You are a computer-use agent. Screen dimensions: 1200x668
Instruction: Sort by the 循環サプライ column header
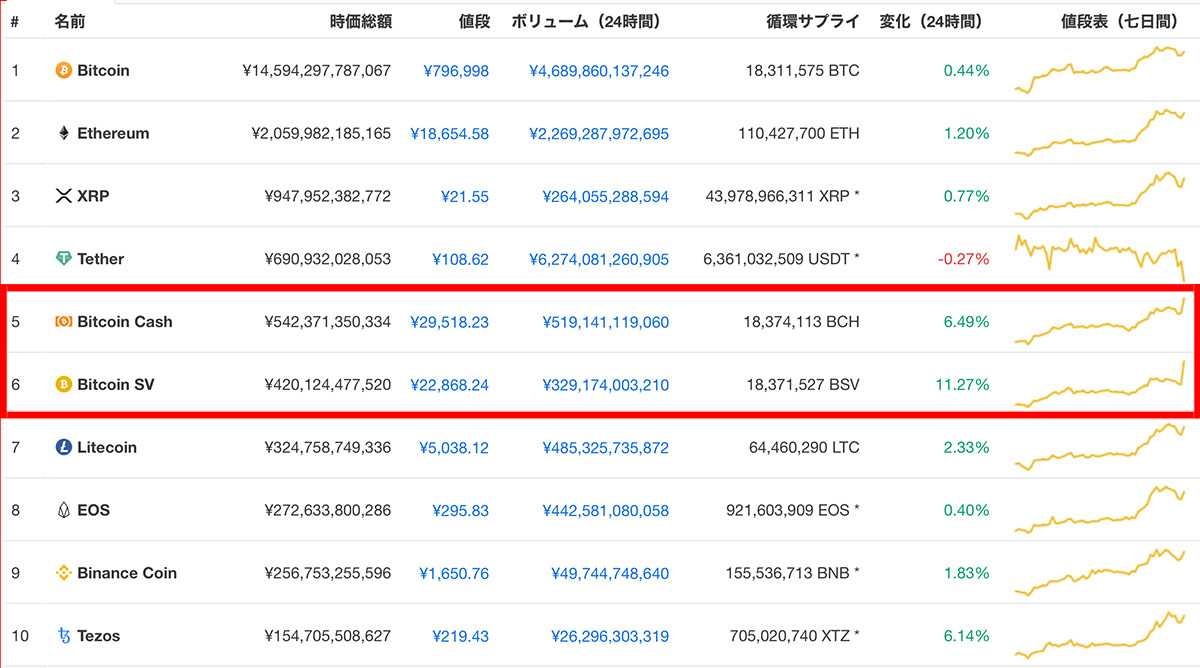tap(811, 20)
